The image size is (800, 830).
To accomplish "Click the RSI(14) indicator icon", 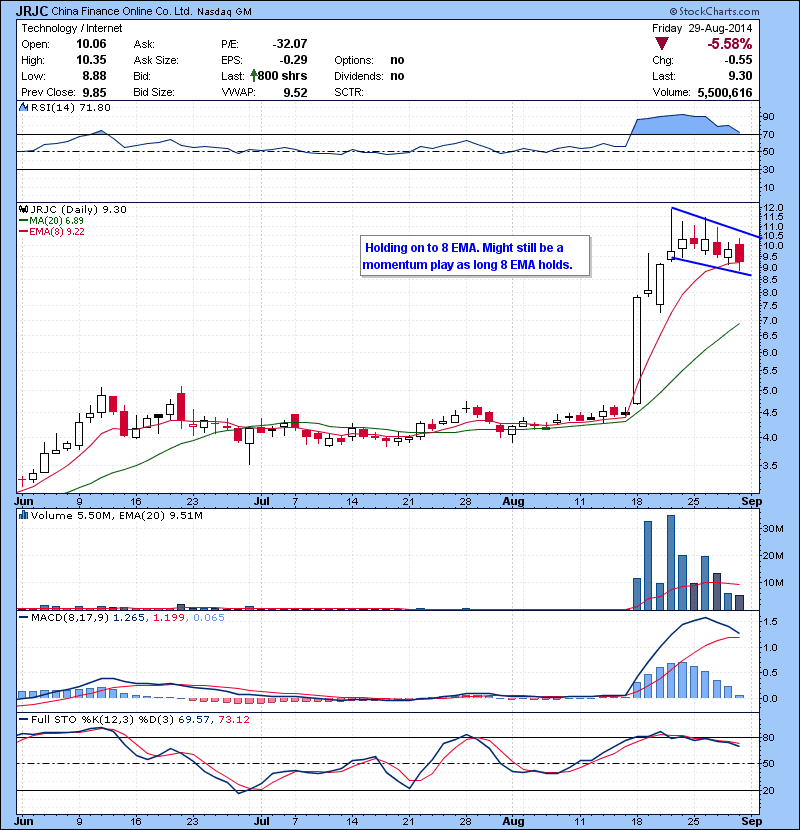I will 24,107.
